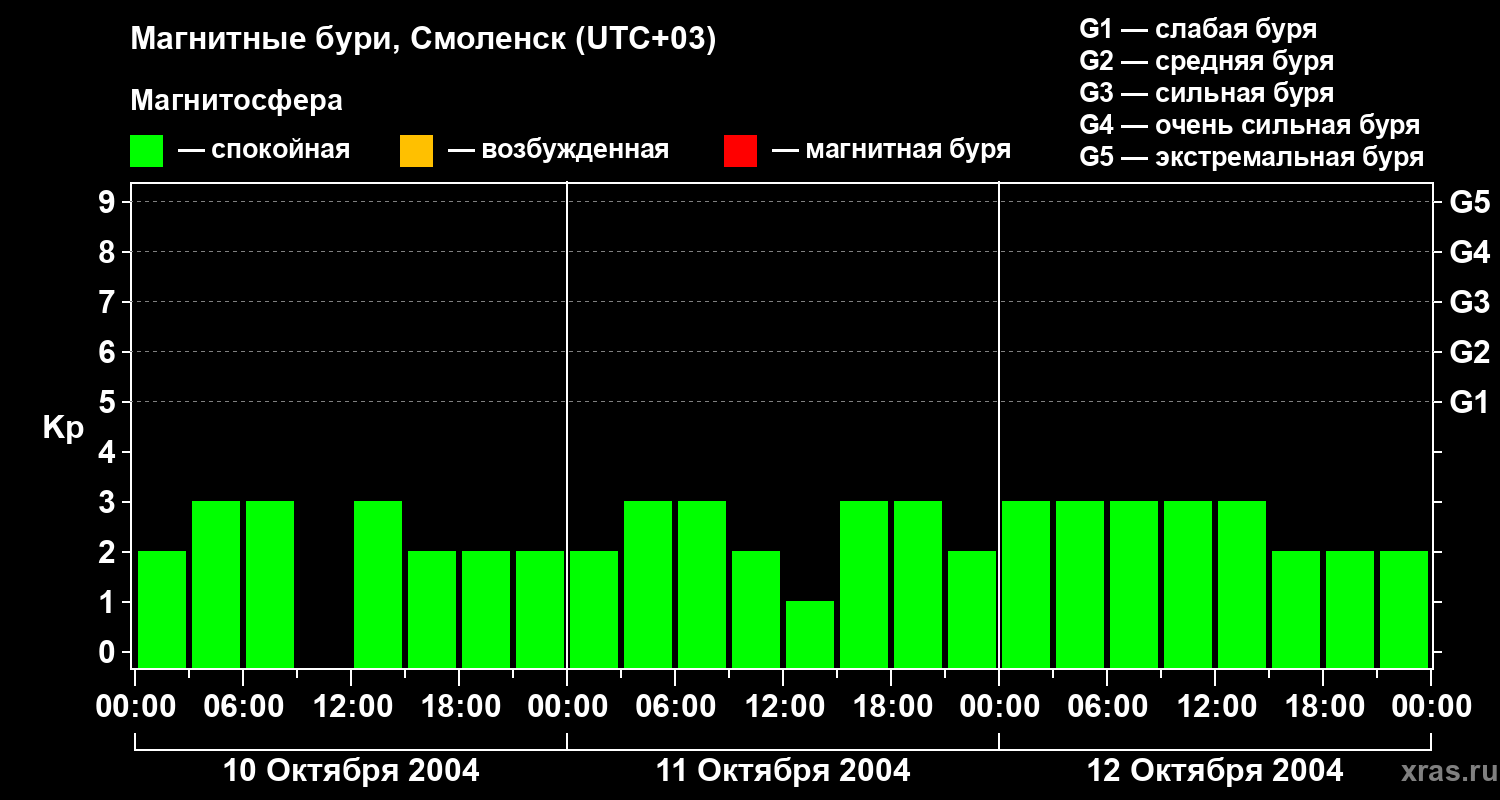The image size is (1500, 800).
Task: Click 'G5 — экстремальная буря' legend line
Action: point(1251,157)
